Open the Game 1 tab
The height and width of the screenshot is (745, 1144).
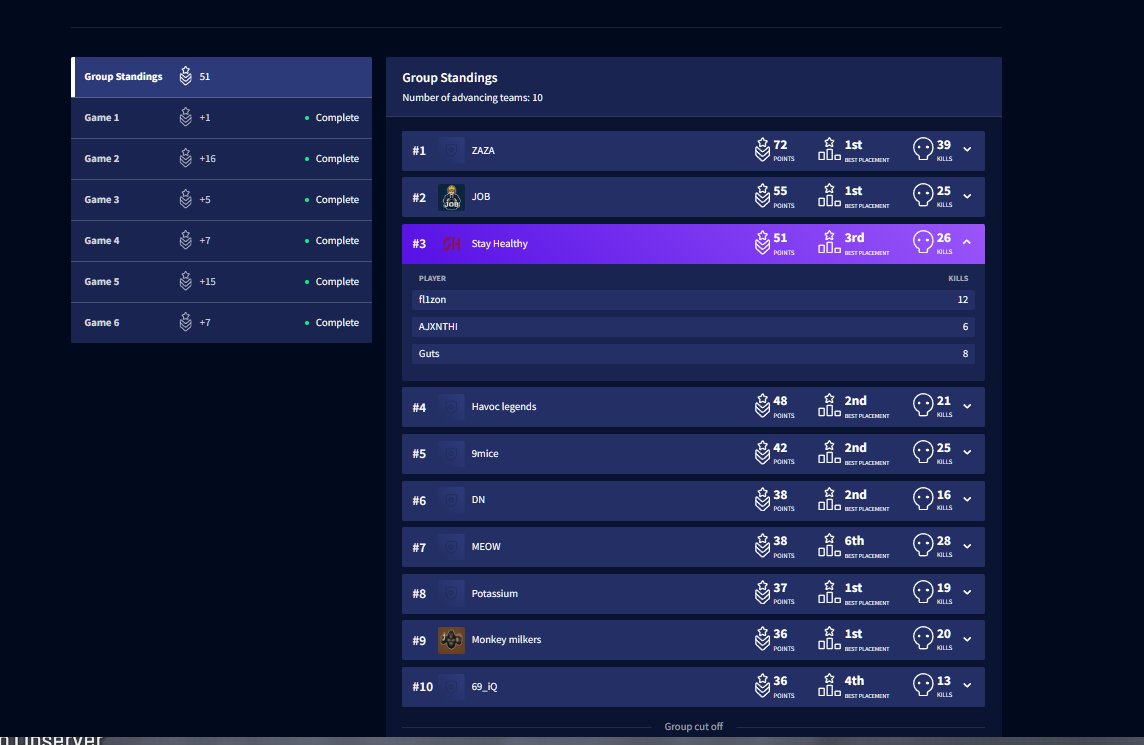point(221,117)
